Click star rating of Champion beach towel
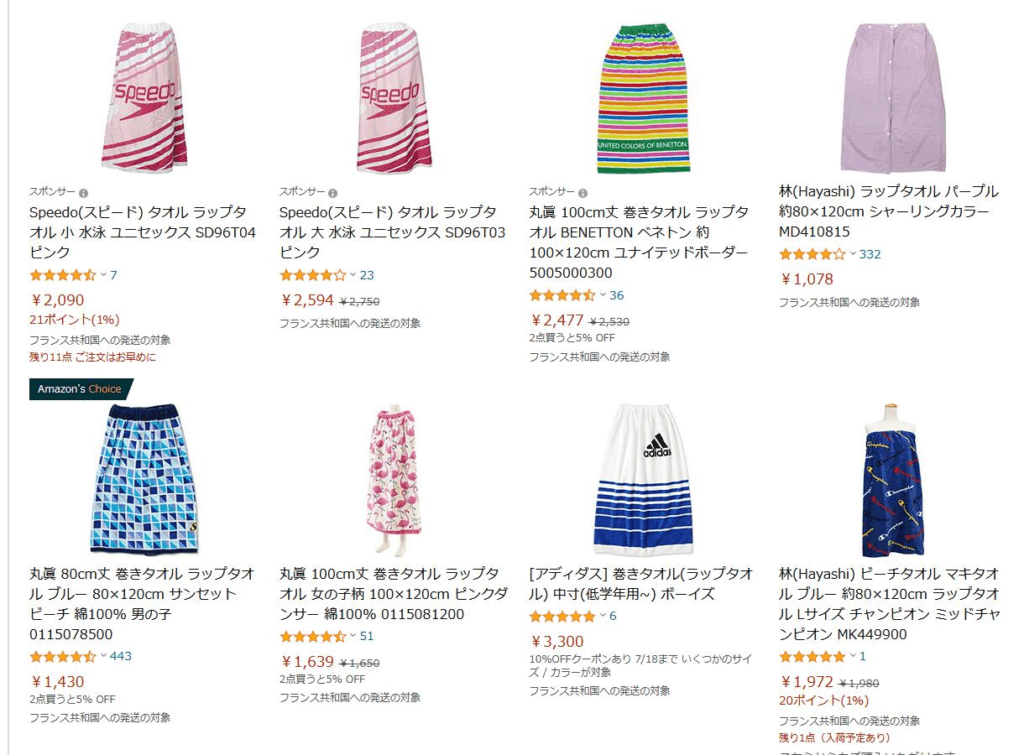The image size is (1024, 755). pyautogui.click(x=812, y=657)
